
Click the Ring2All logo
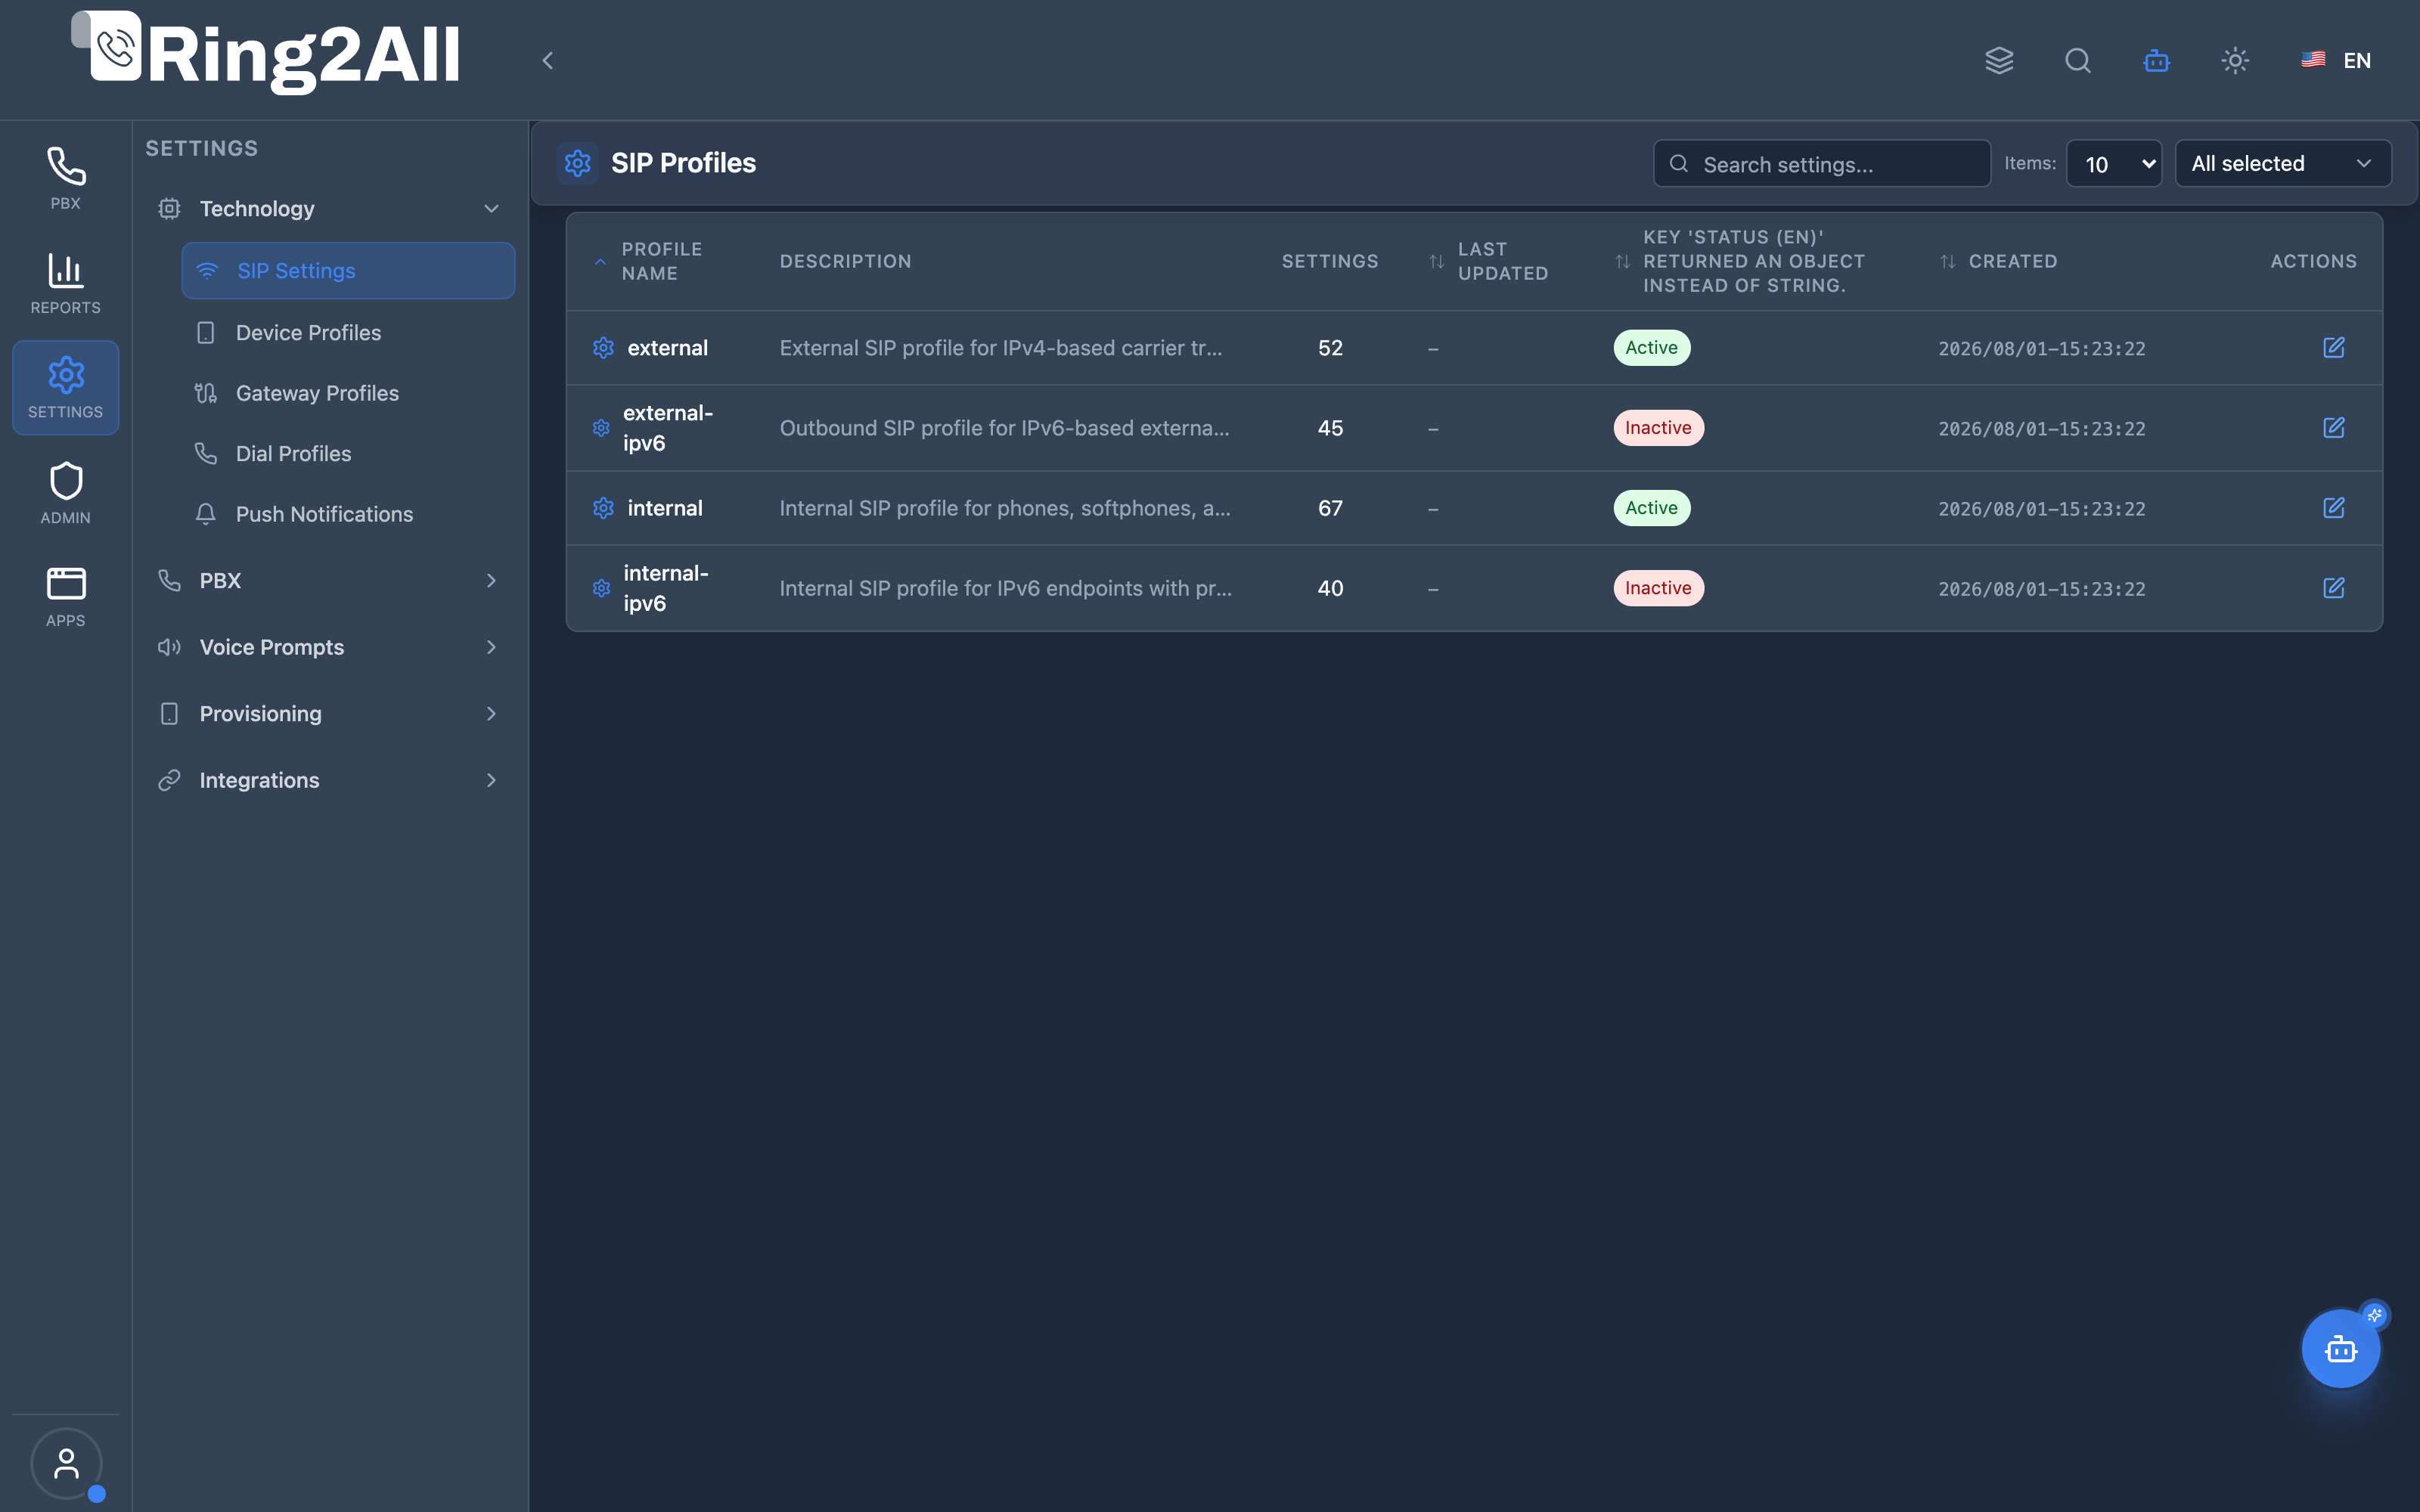pos(266,53)
